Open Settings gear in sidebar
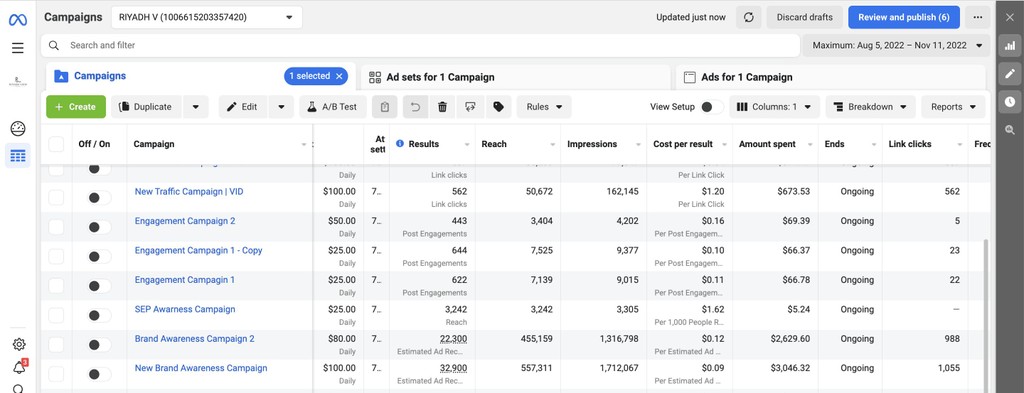 [19, 344]
